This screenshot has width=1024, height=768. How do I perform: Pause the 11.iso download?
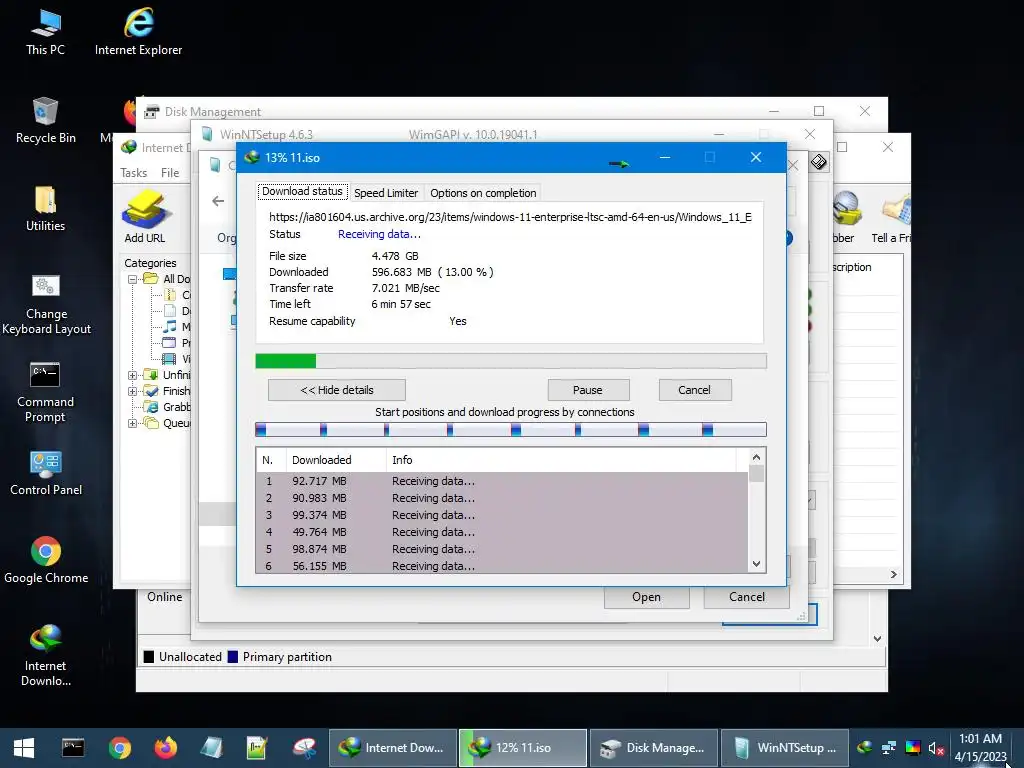[588, 390]
